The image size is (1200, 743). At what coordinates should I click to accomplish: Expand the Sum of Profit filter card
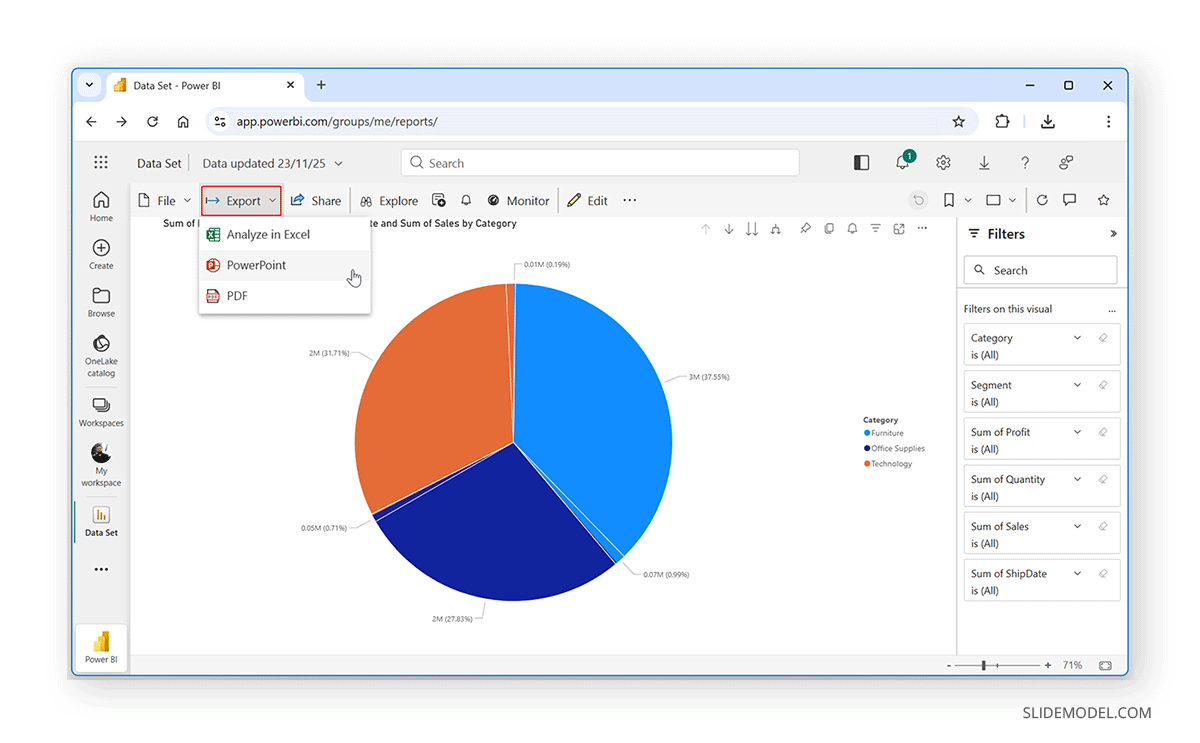[x=1078, y=432]
